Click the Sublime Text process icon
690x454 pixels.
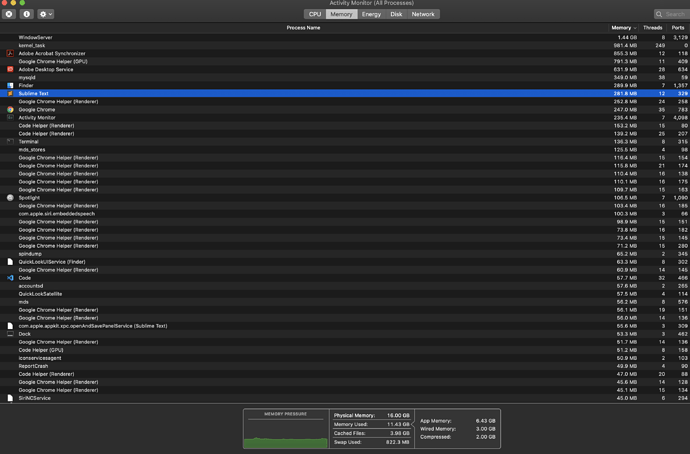(x=10, y=93)
